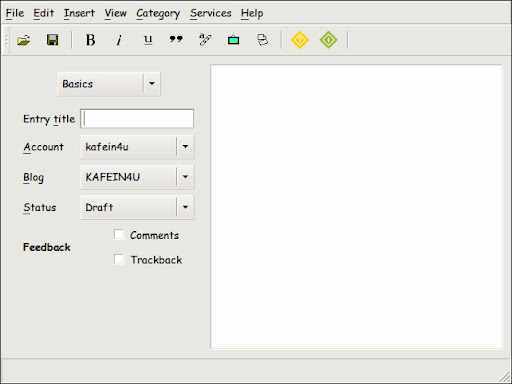Focus the Entry title text field
The height and width of the screenshot is (384, 512).
tap(137, 119)
